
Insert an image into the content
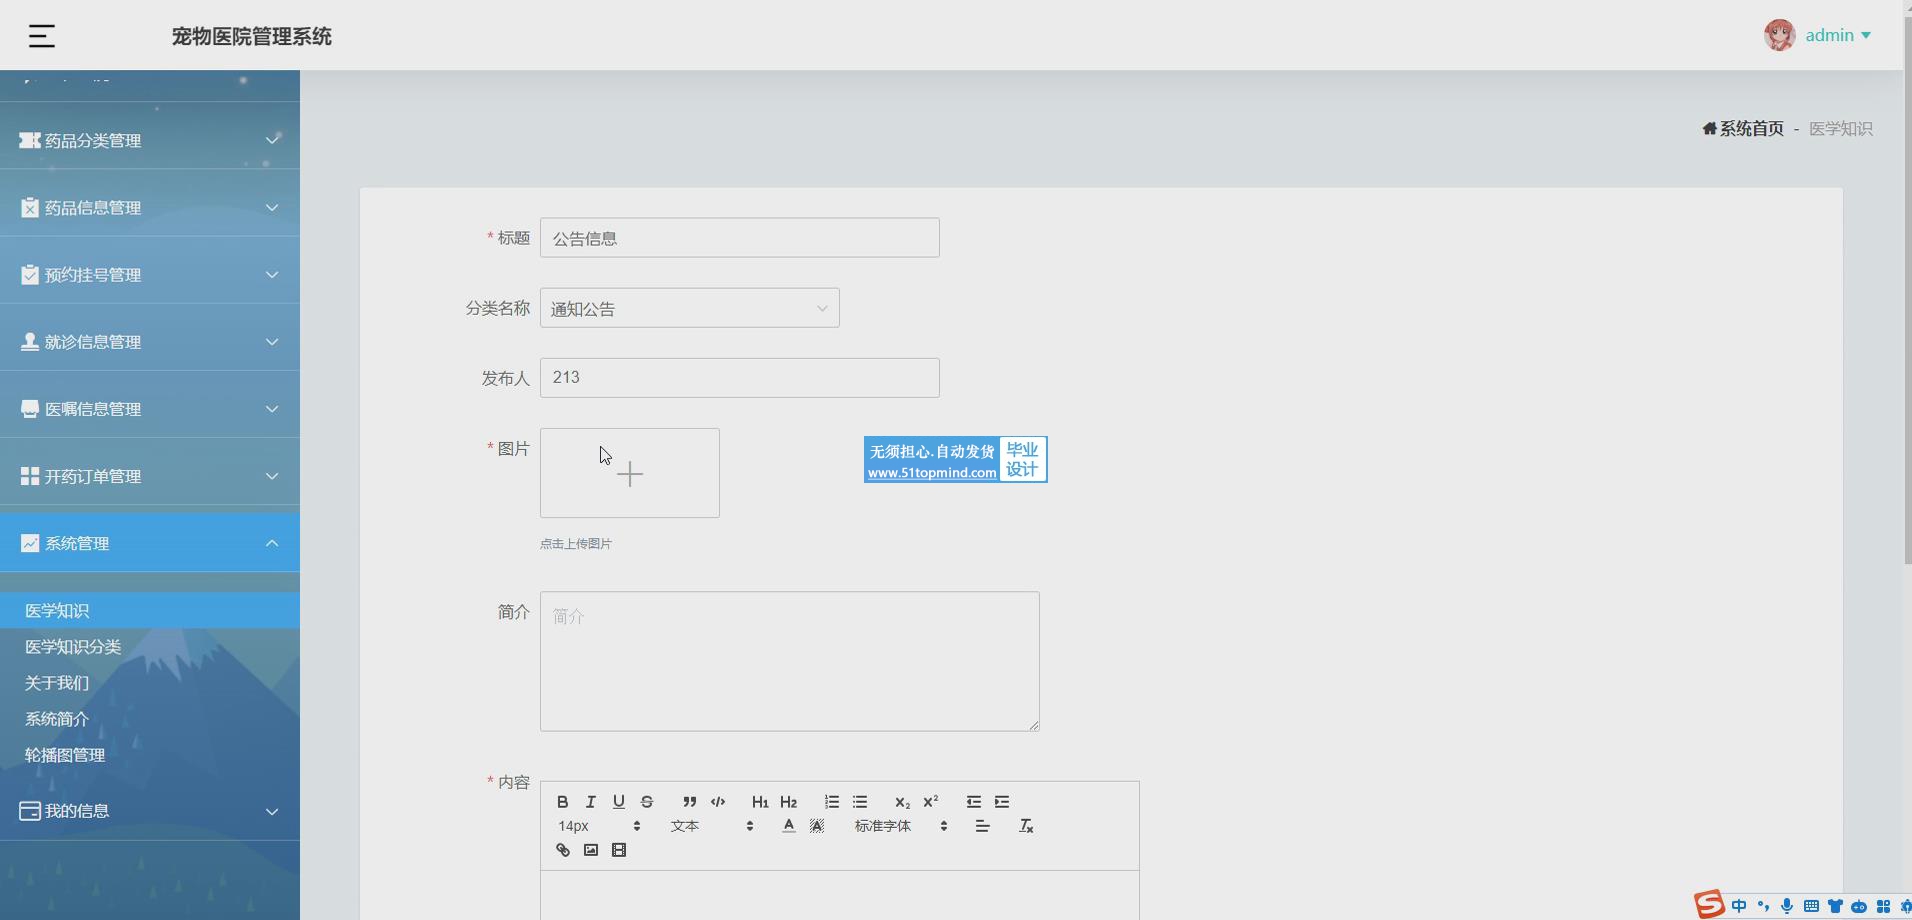point(591,850)
